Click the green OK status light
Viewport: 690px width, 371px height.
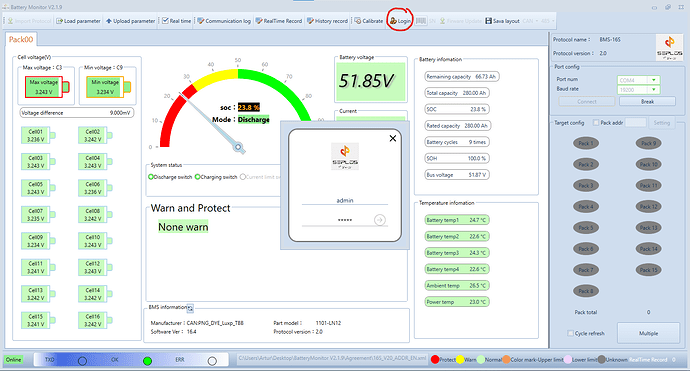[x=147, y=361]
